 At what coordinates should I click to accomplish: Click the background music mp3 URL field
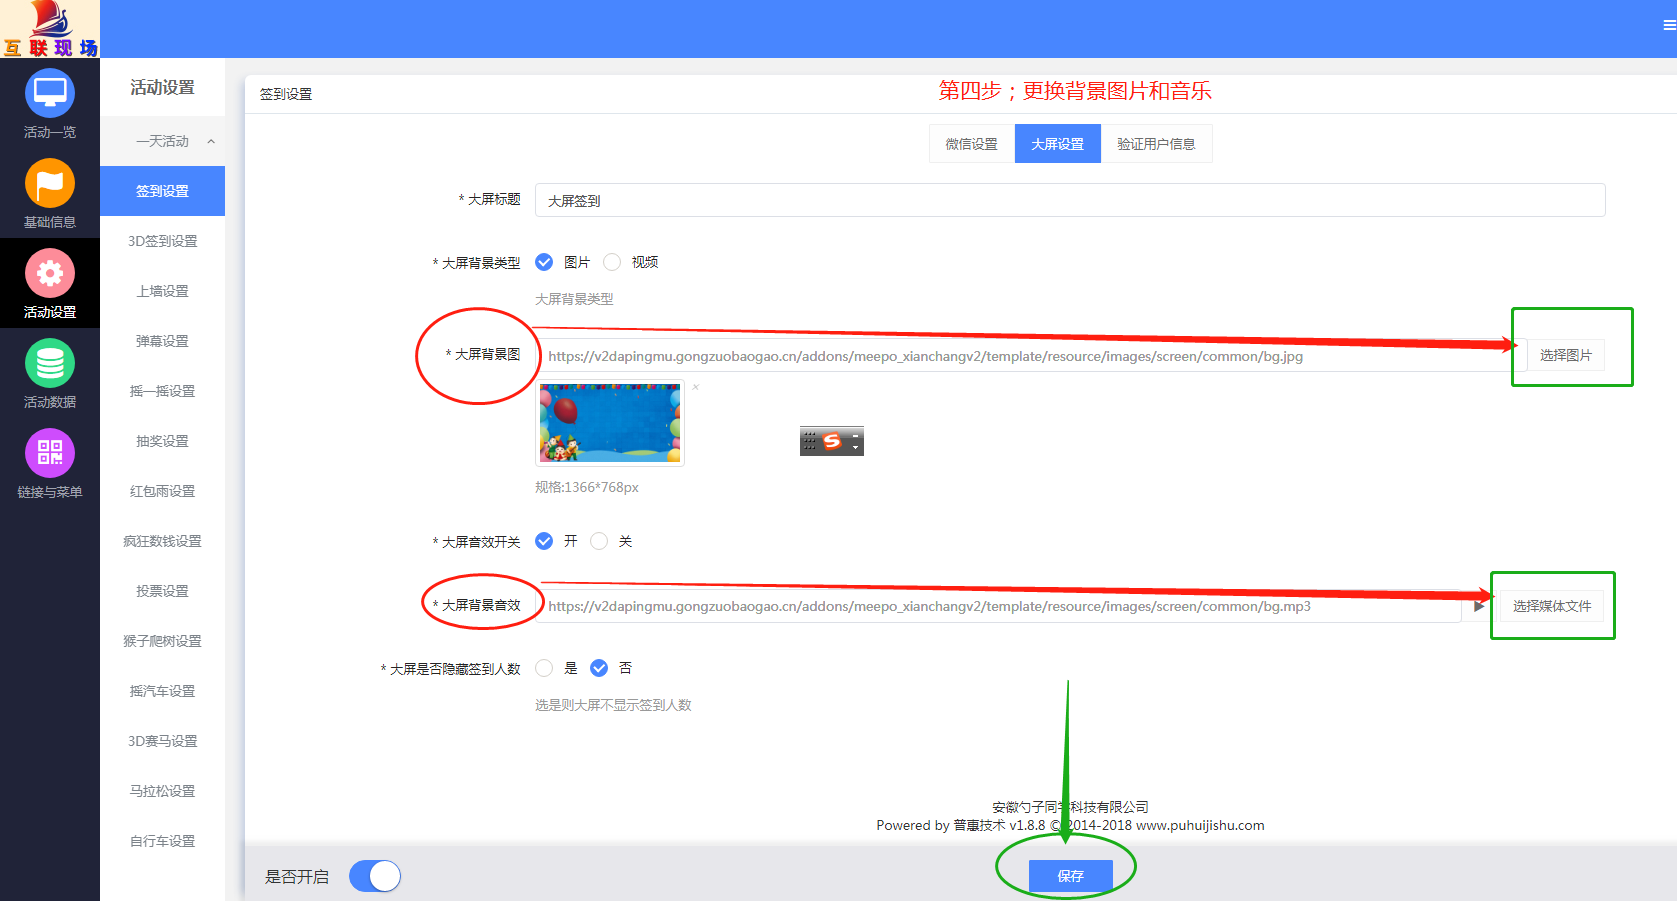(x=998, y=606)
